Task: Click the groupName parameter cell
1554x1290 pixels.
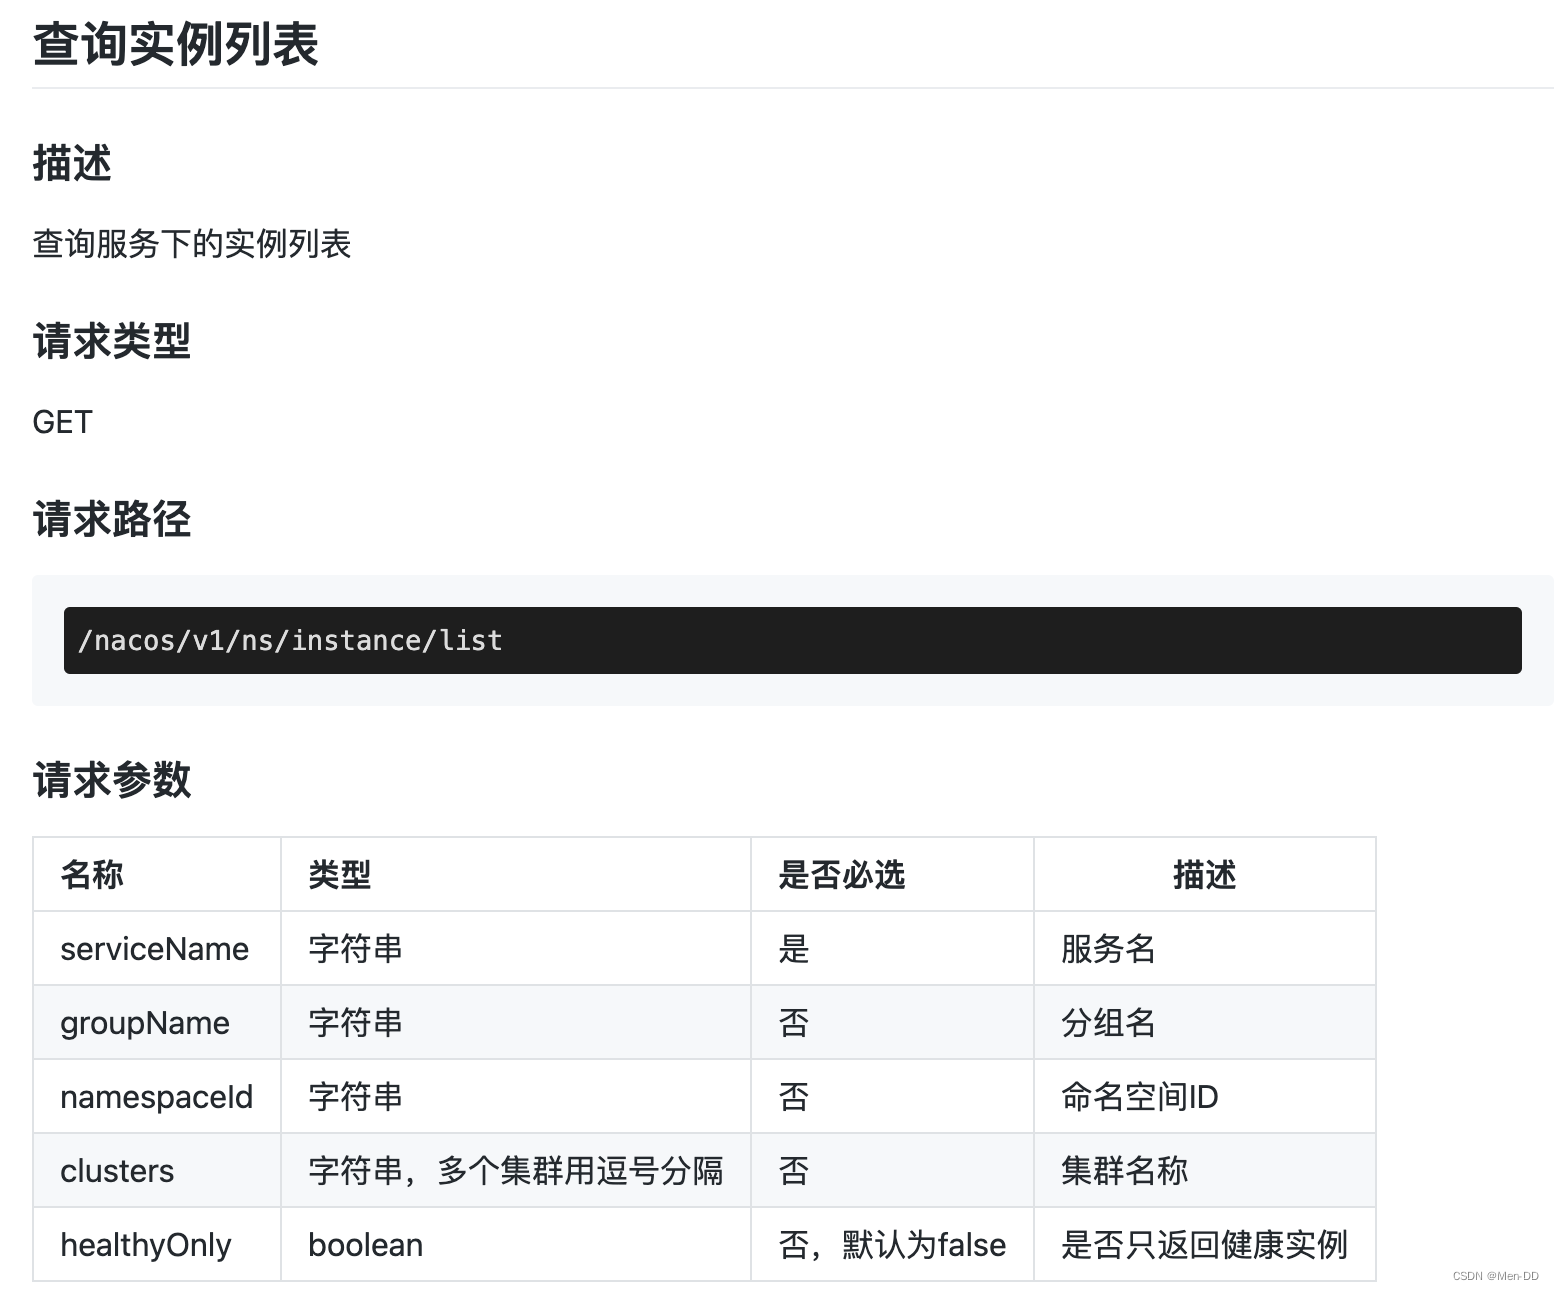Action: click(x=157, y=1022)
